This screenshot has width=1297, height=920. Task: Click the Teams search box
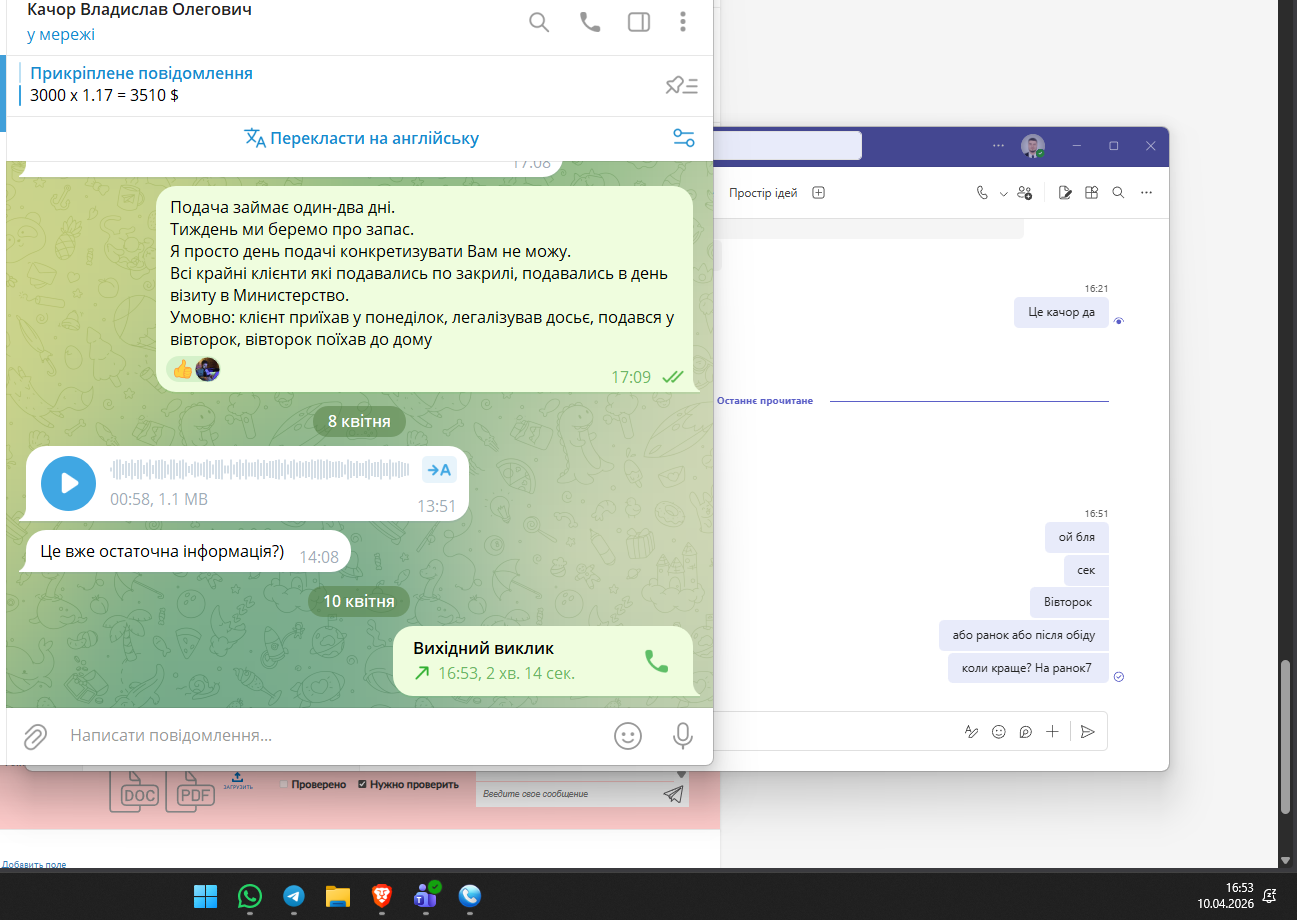(789, 146)
